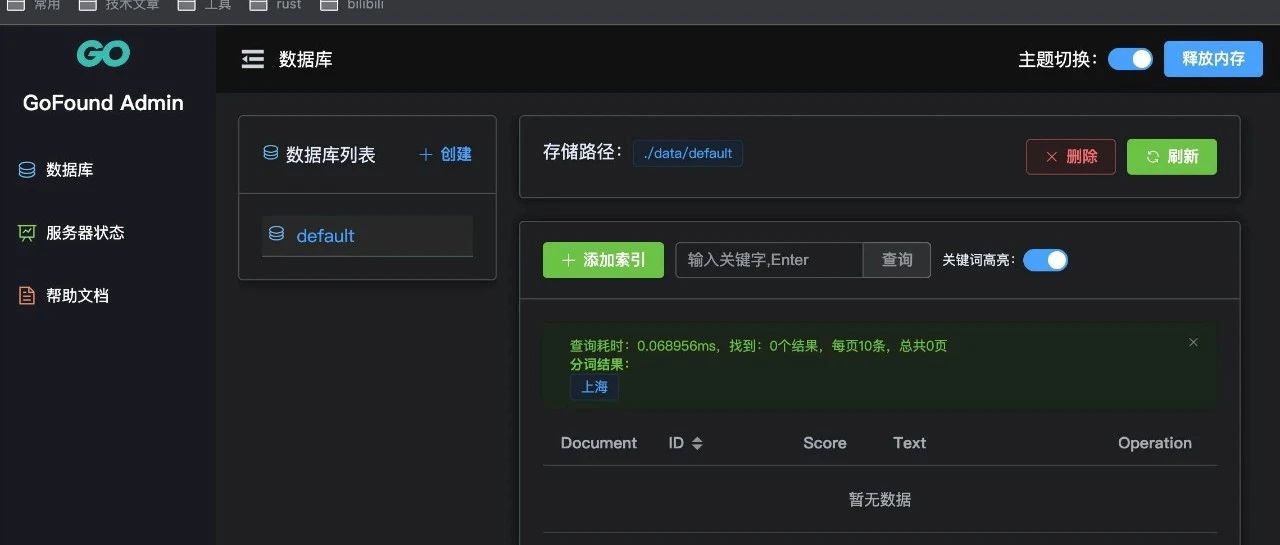Click the 数据库列表 header icon
The height and width of the screenshot is (545, 1280).
pos(270,153)
